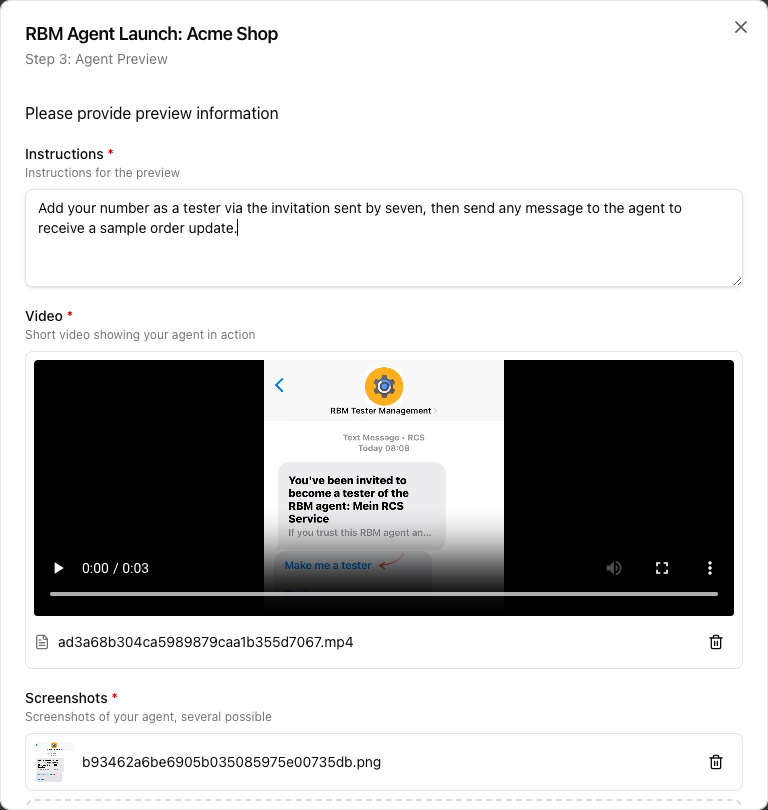This screenshot has width=768, height=810.
Task: Delete the uploaded mp4 video file
Action: (x=716, y=642)
